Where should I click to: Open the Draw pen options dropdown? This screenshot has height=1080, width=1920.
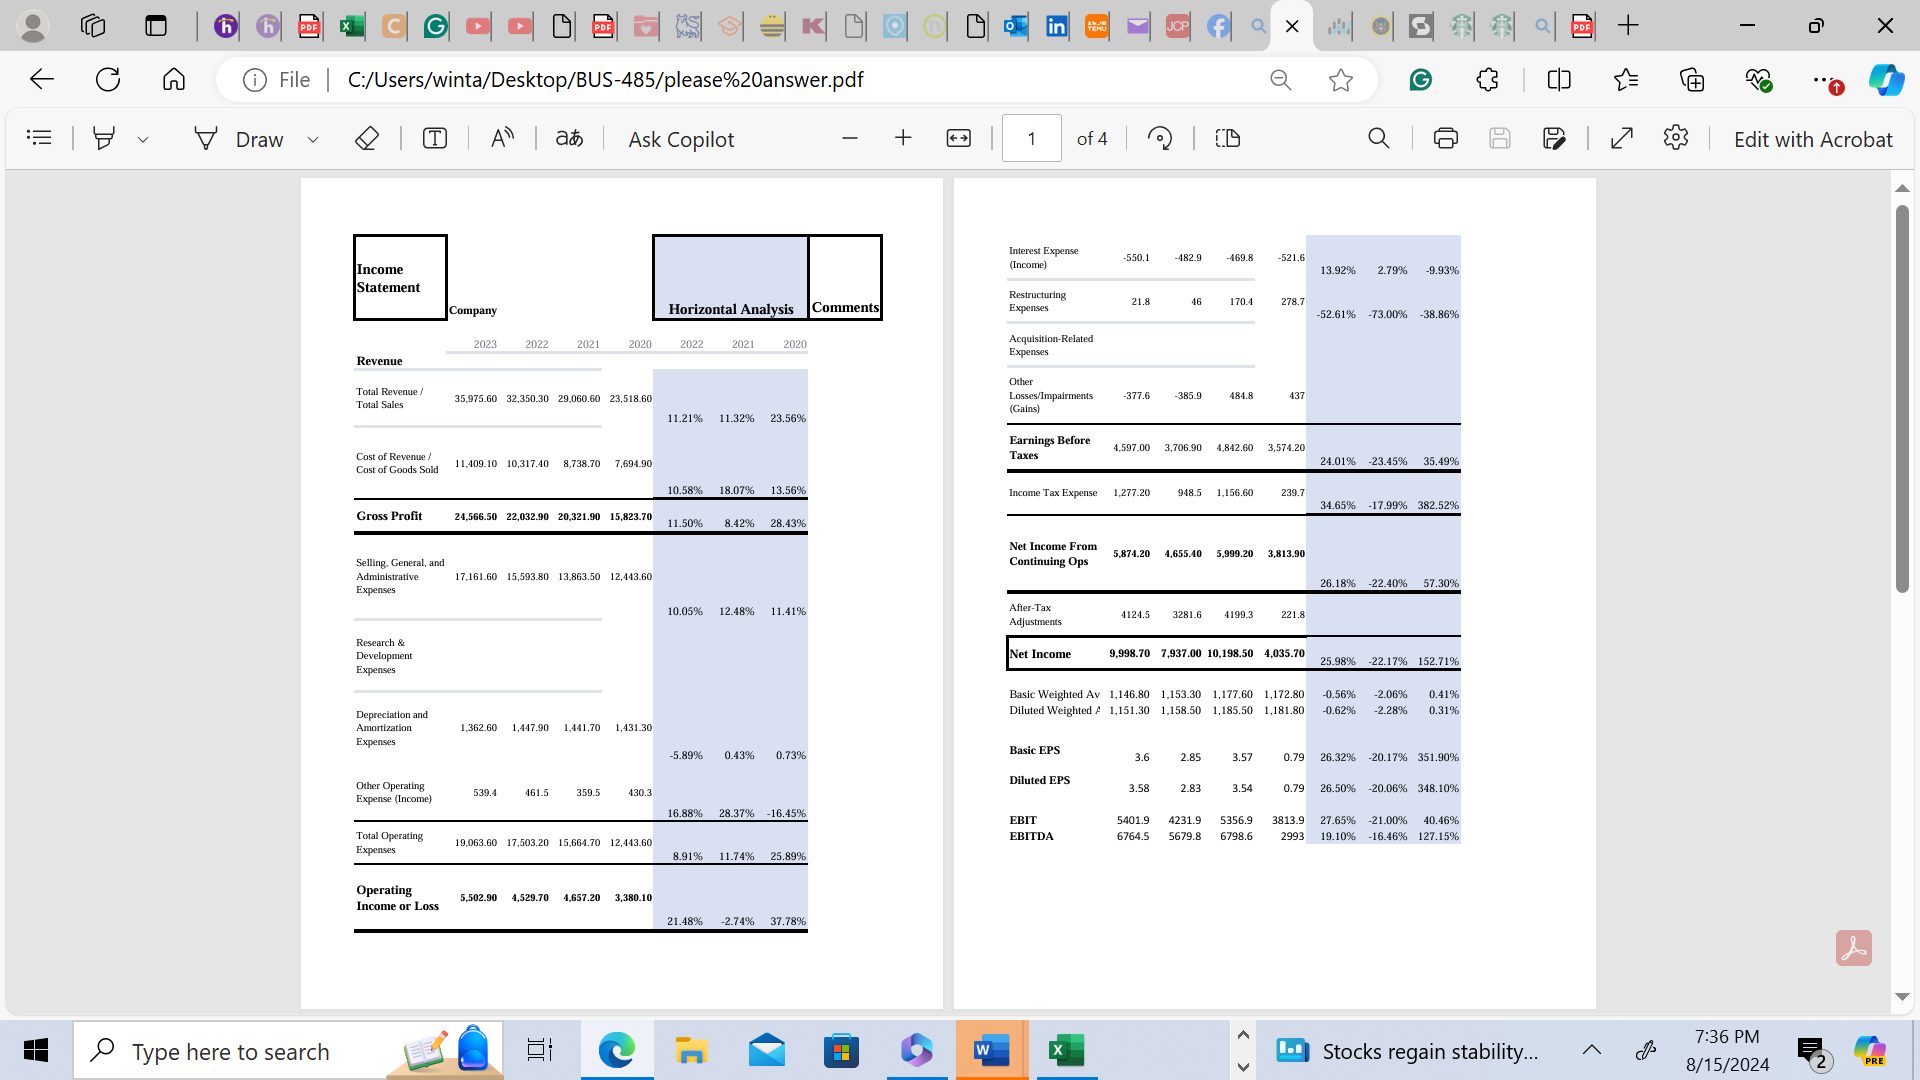tap(313, 139)
